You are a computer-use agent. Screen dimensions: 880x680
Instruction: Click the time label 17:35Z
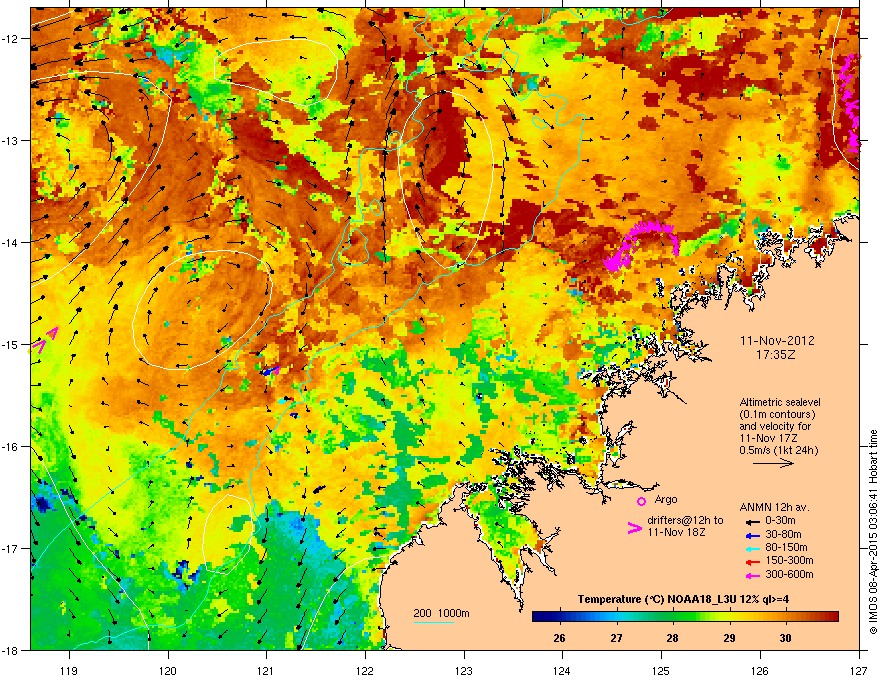click(x=776, y=355)
